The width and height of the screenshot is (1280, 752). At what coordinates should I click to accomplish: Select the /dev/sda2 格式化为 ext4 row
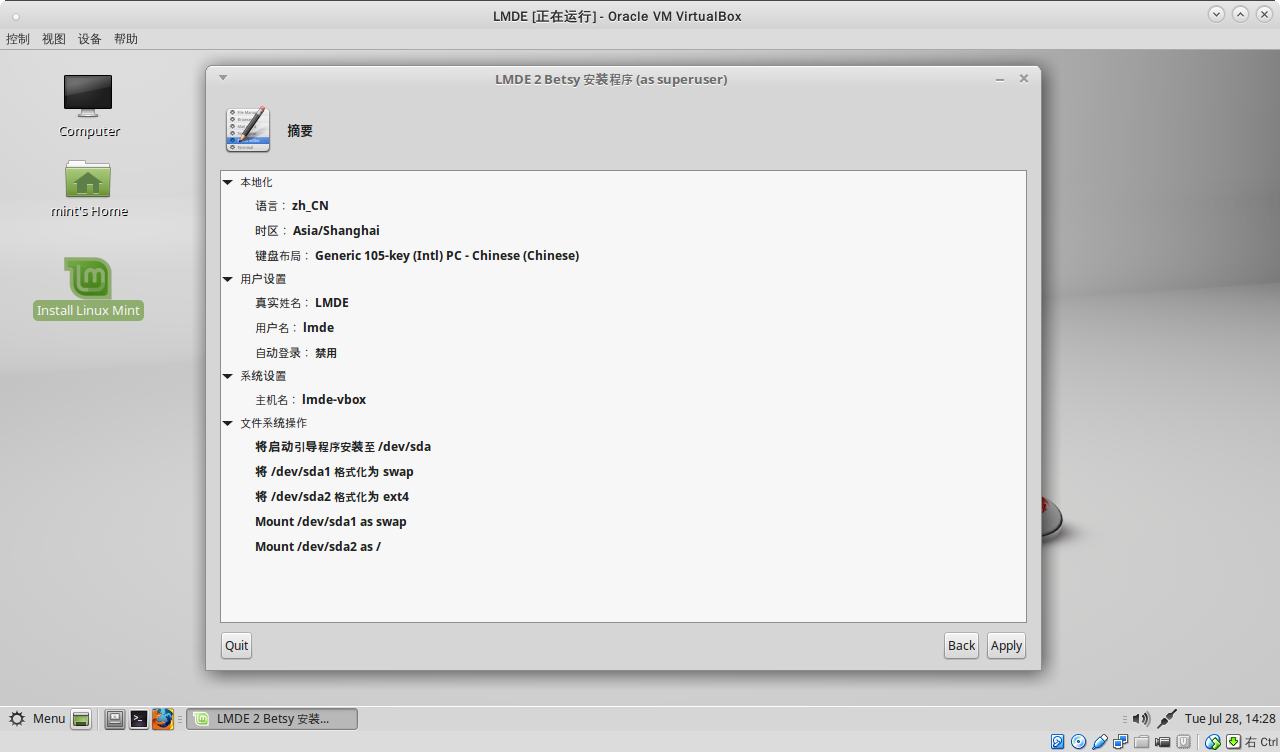tap(624, 497)
